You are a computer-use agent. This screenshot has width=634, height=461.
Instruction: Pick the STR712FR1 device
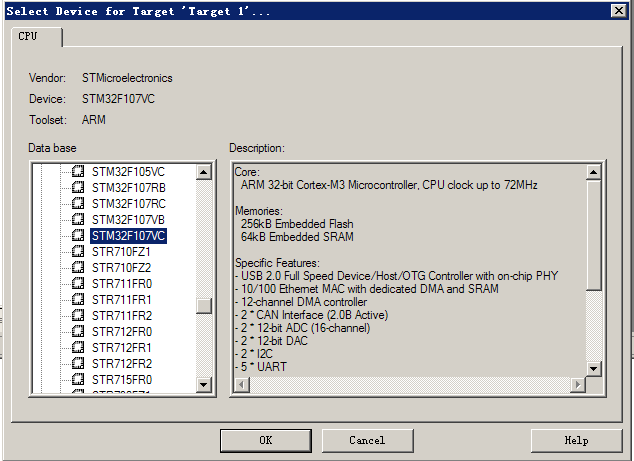[x=121, y=348]
